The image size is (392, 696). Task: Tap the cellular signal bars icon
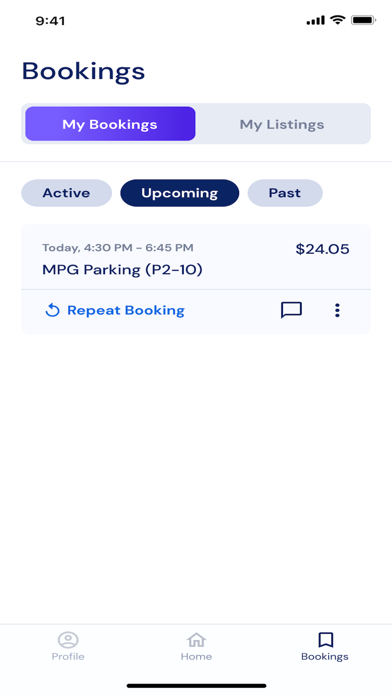[x=316, y=20]
